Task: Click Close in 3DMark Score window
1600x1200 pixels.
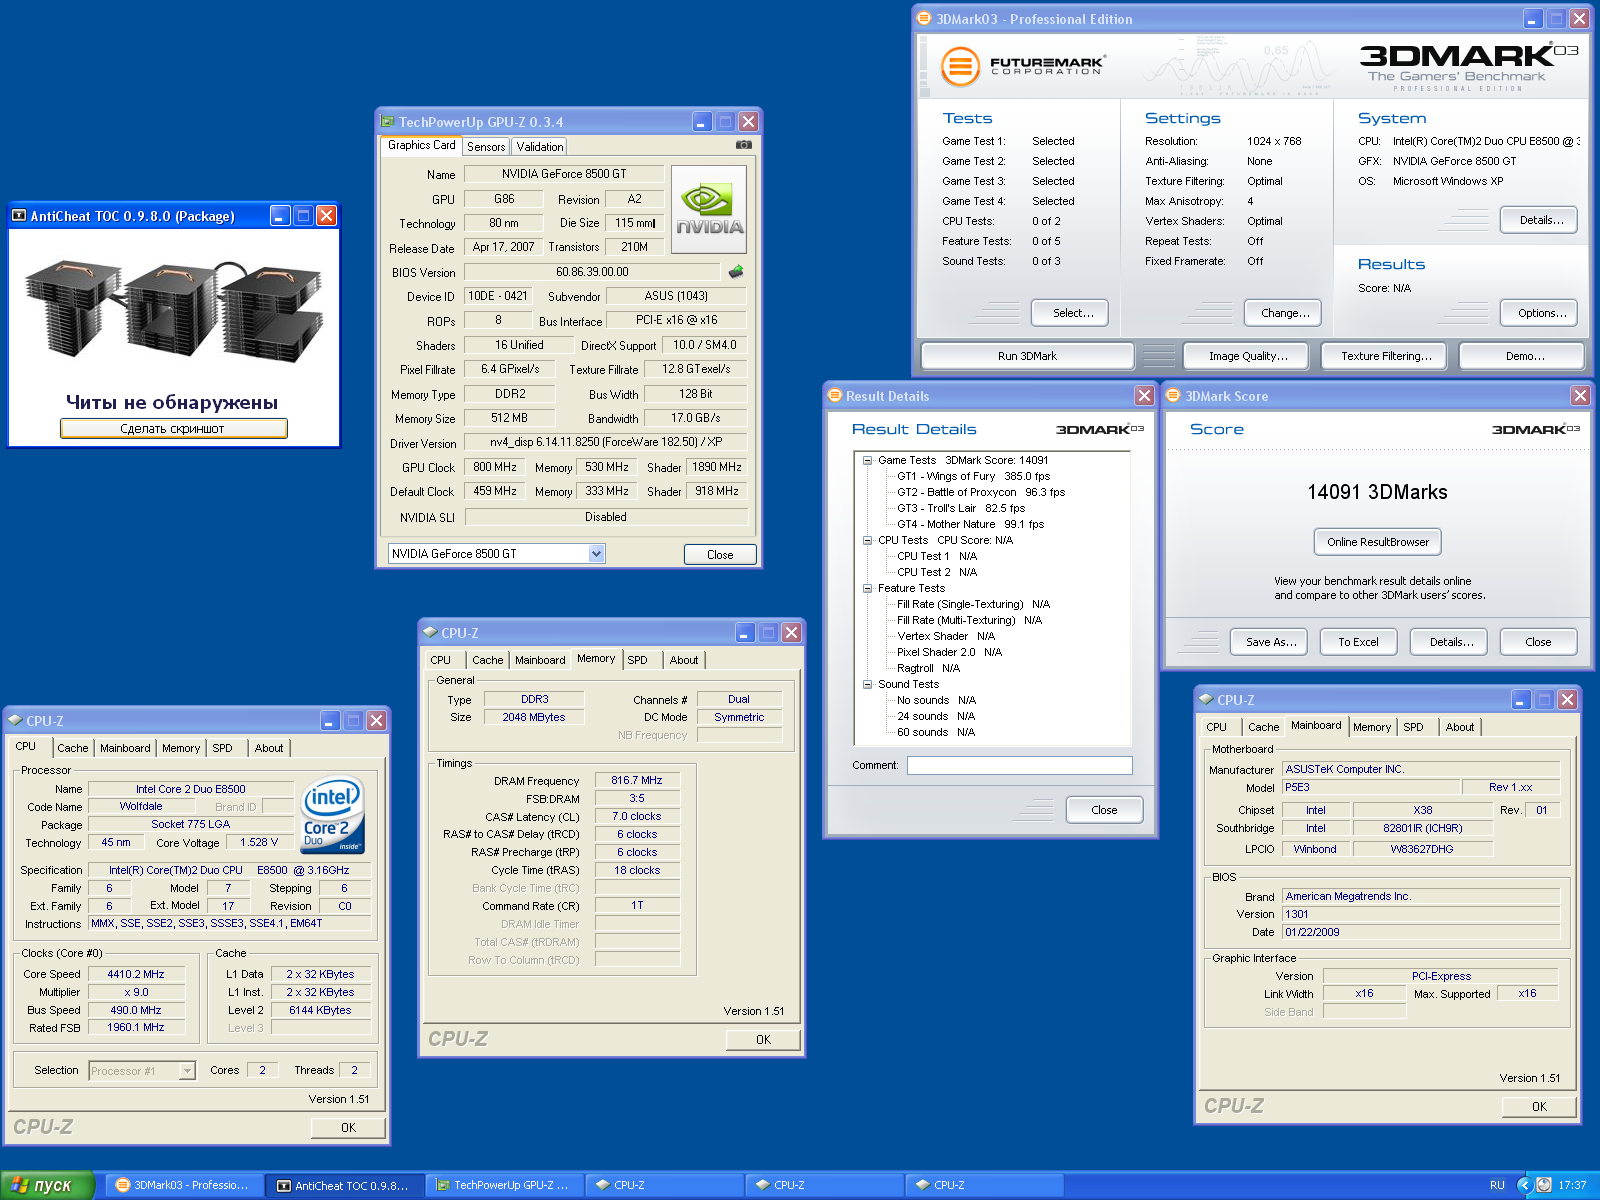Action: pos(1538,642)
